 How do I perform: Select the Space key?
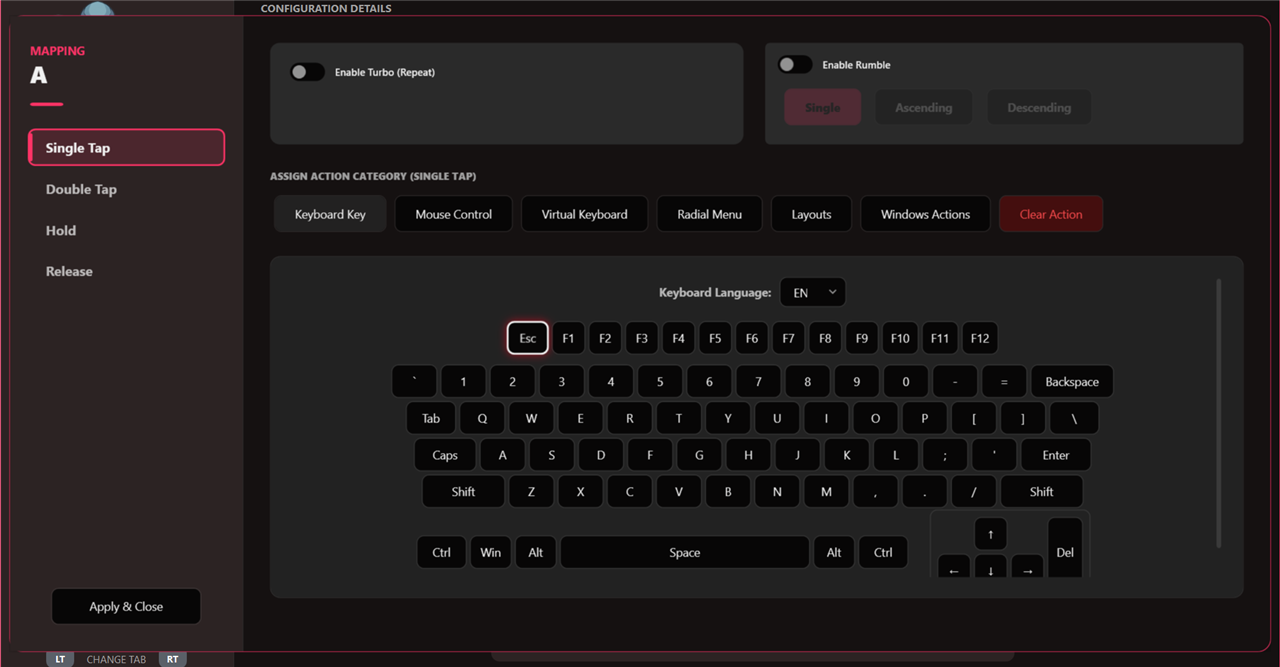[685, 552]
